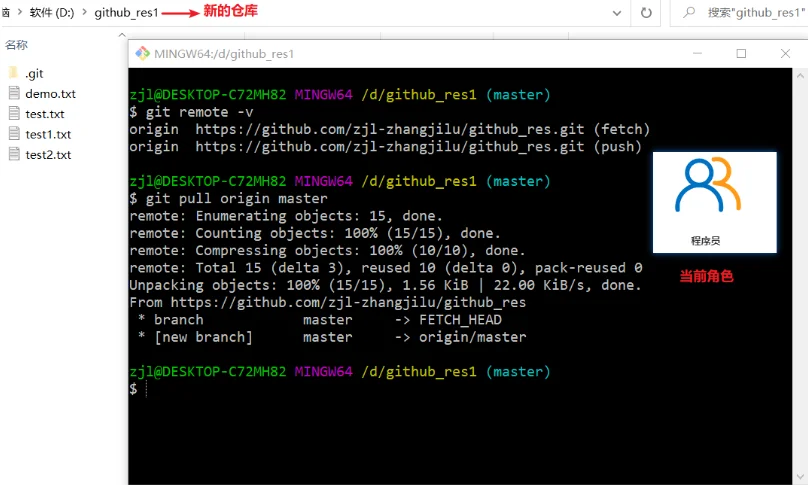
Task: Click the test2.txt file icon
Action: click(x=13, y=154)
